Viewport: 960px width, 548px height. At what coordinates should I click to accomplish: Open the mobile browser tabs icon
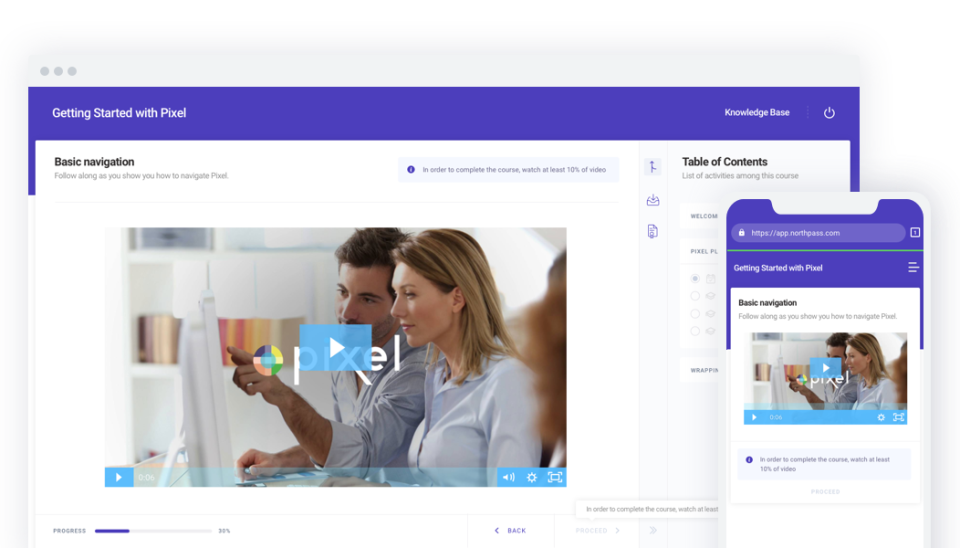point(915,233)
